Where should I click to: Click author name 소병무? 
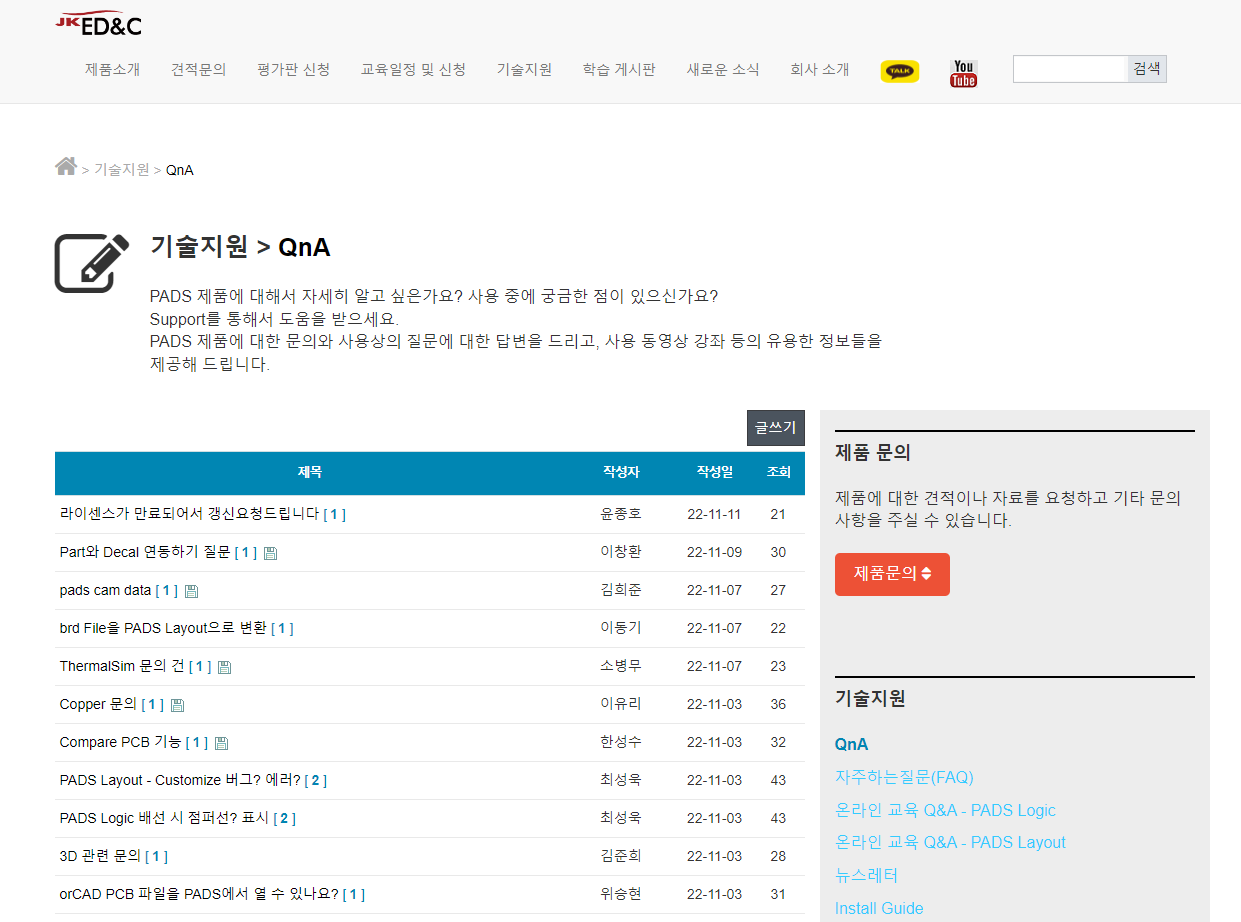point(621,666)
